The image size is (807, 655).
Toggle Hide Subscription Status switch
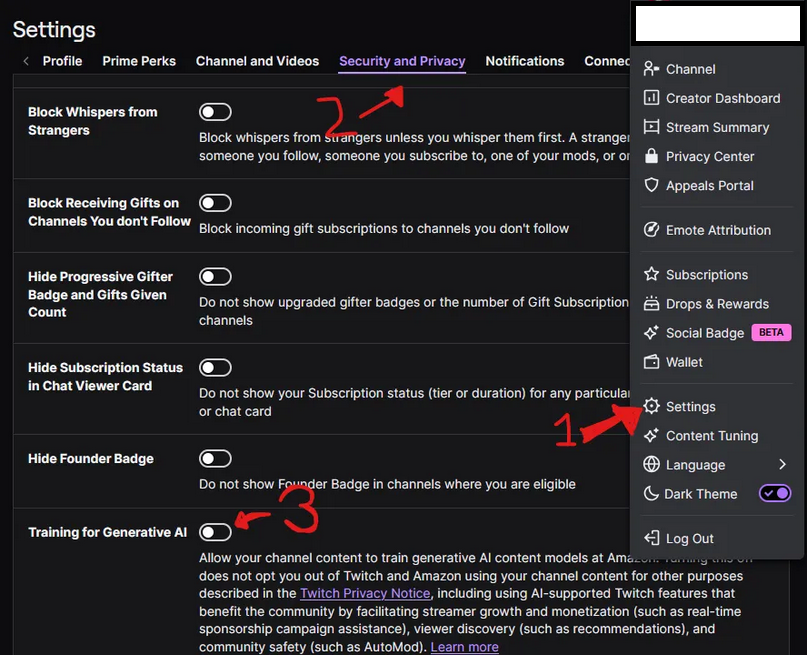click(x=215, y=367)
